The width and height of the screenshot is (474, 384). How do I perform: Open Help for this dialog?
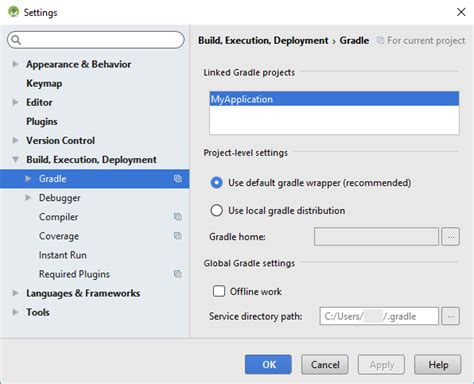pyautogui.click(x=438, y=365)
